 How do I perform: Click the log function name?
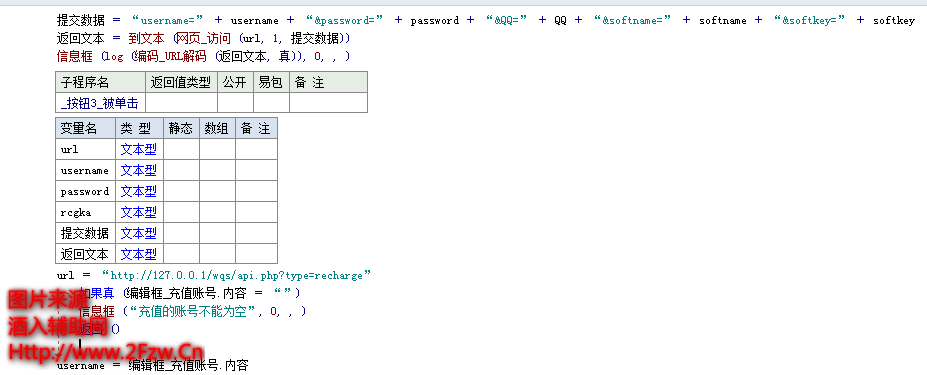(x=114, y=57)
